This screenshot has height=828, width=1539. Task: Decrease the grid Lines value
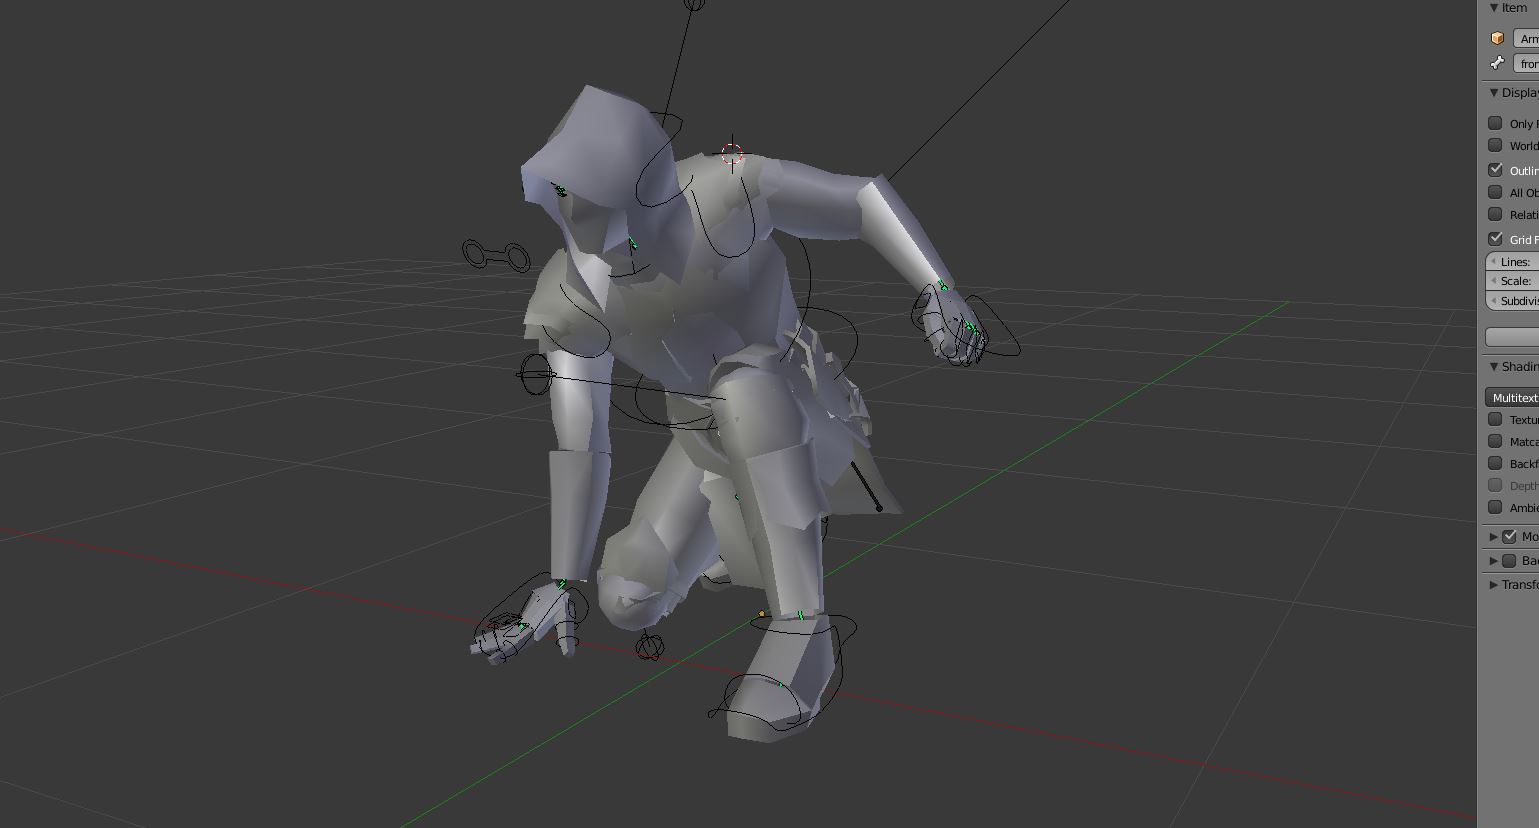coord(1494,262)
